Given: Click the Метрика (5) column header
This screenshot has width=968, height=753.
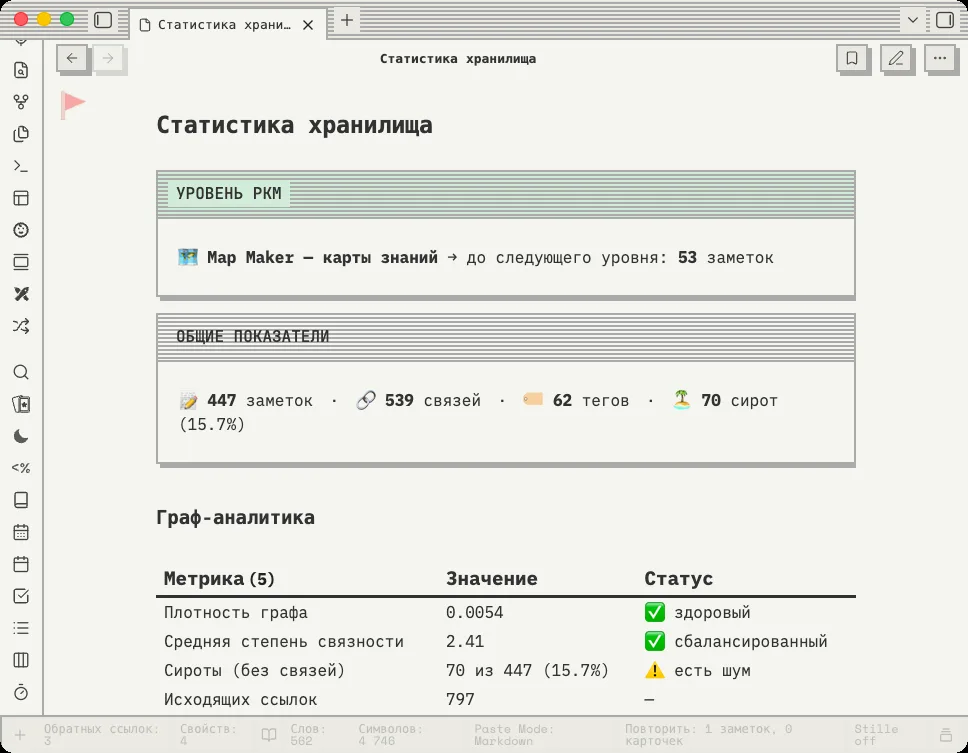Looking at the screenshot, I should pyautogui.click(x=219, y=579).
